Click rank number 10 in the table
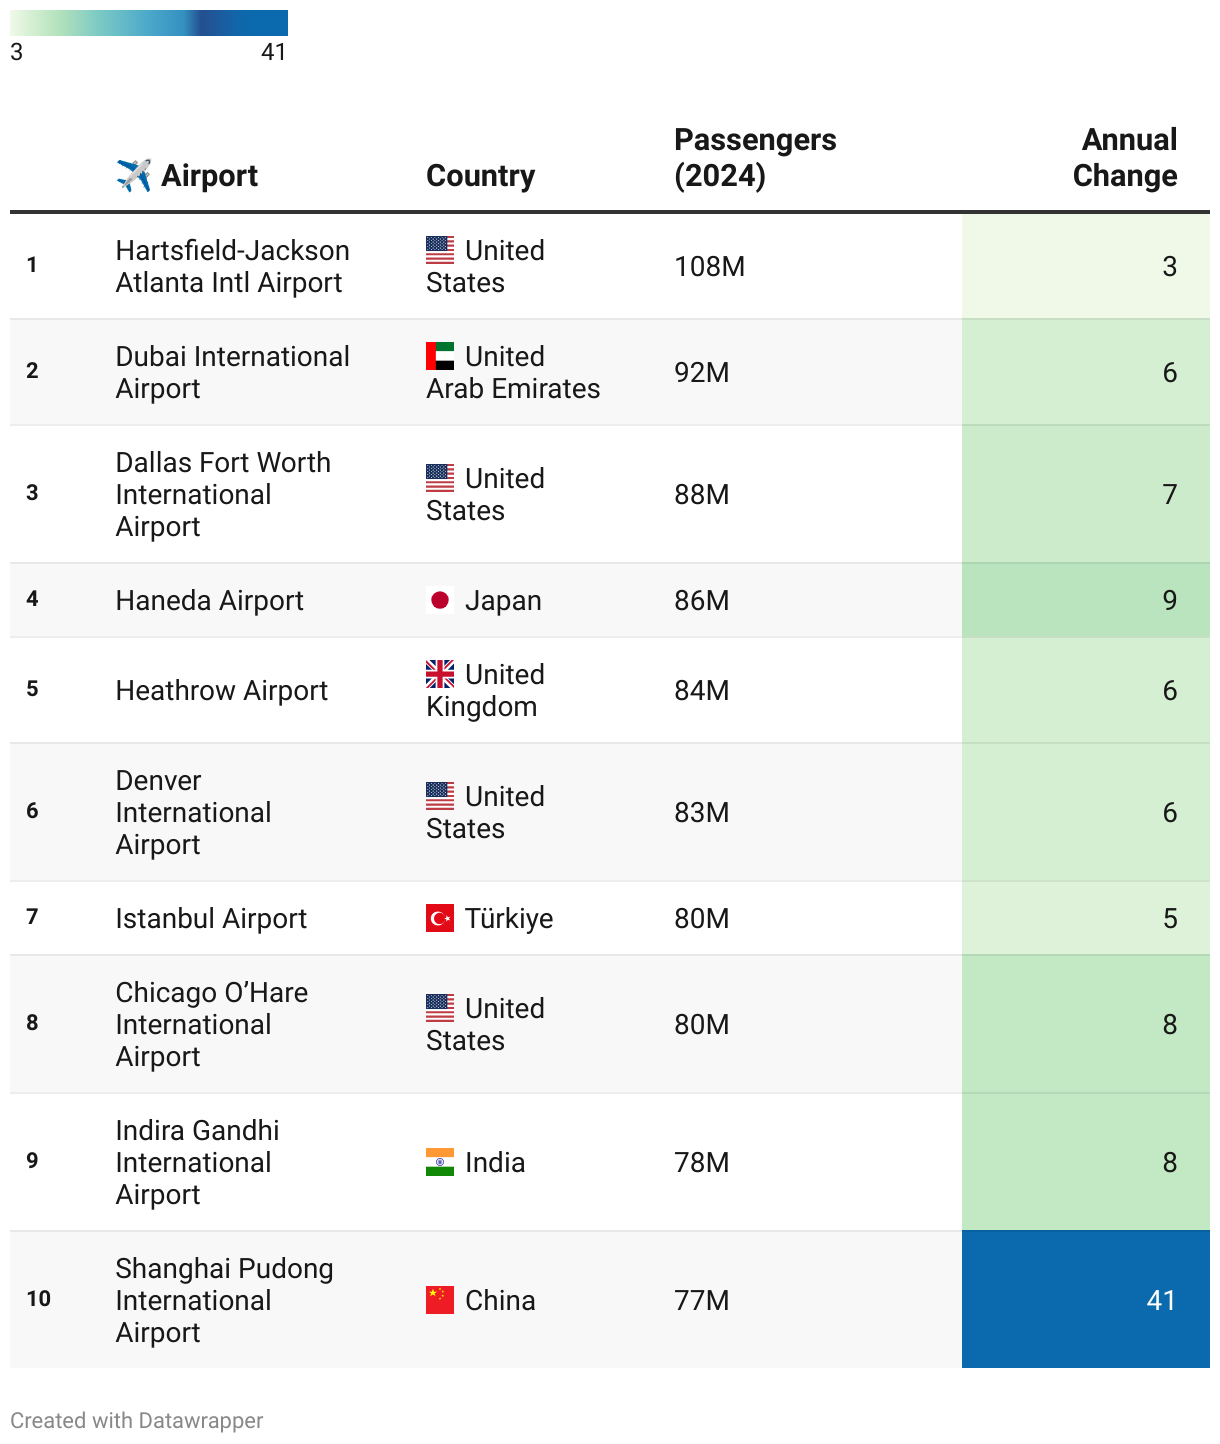1220x1444 pixels. point(38,1299)
